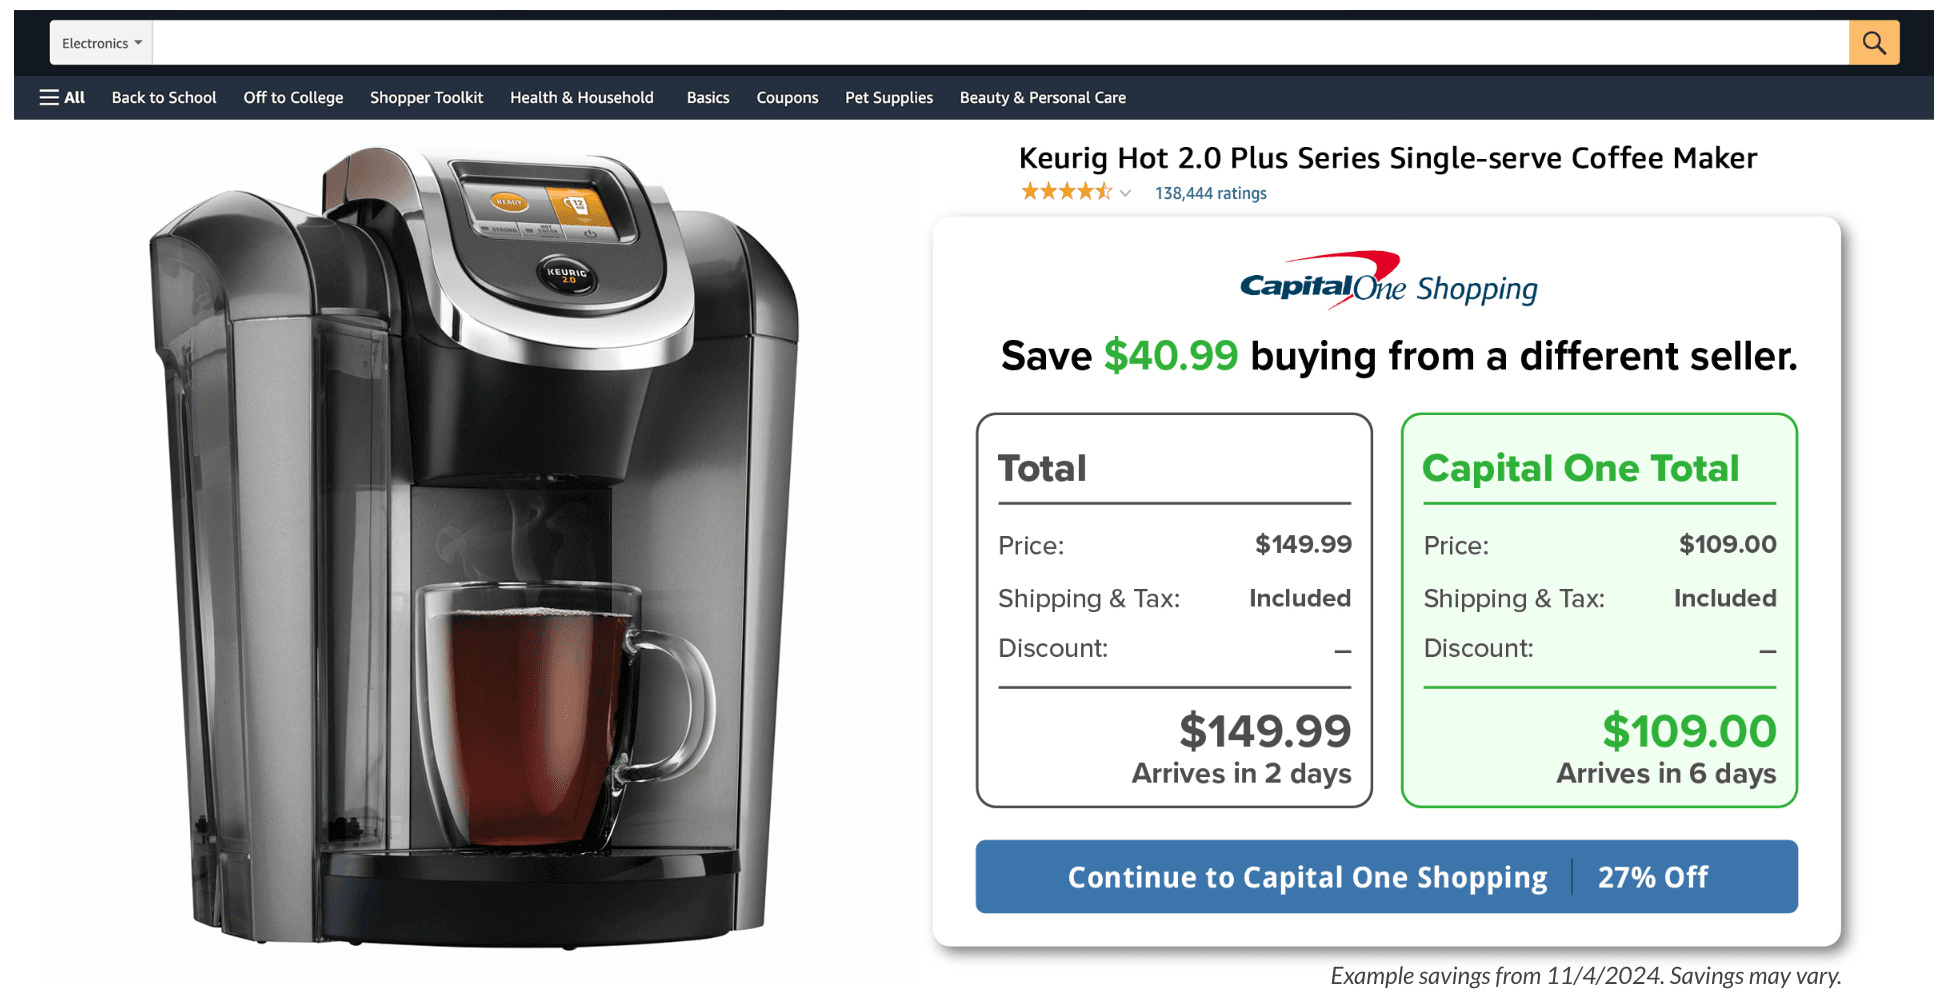Go to Off to College

(293, 98)
